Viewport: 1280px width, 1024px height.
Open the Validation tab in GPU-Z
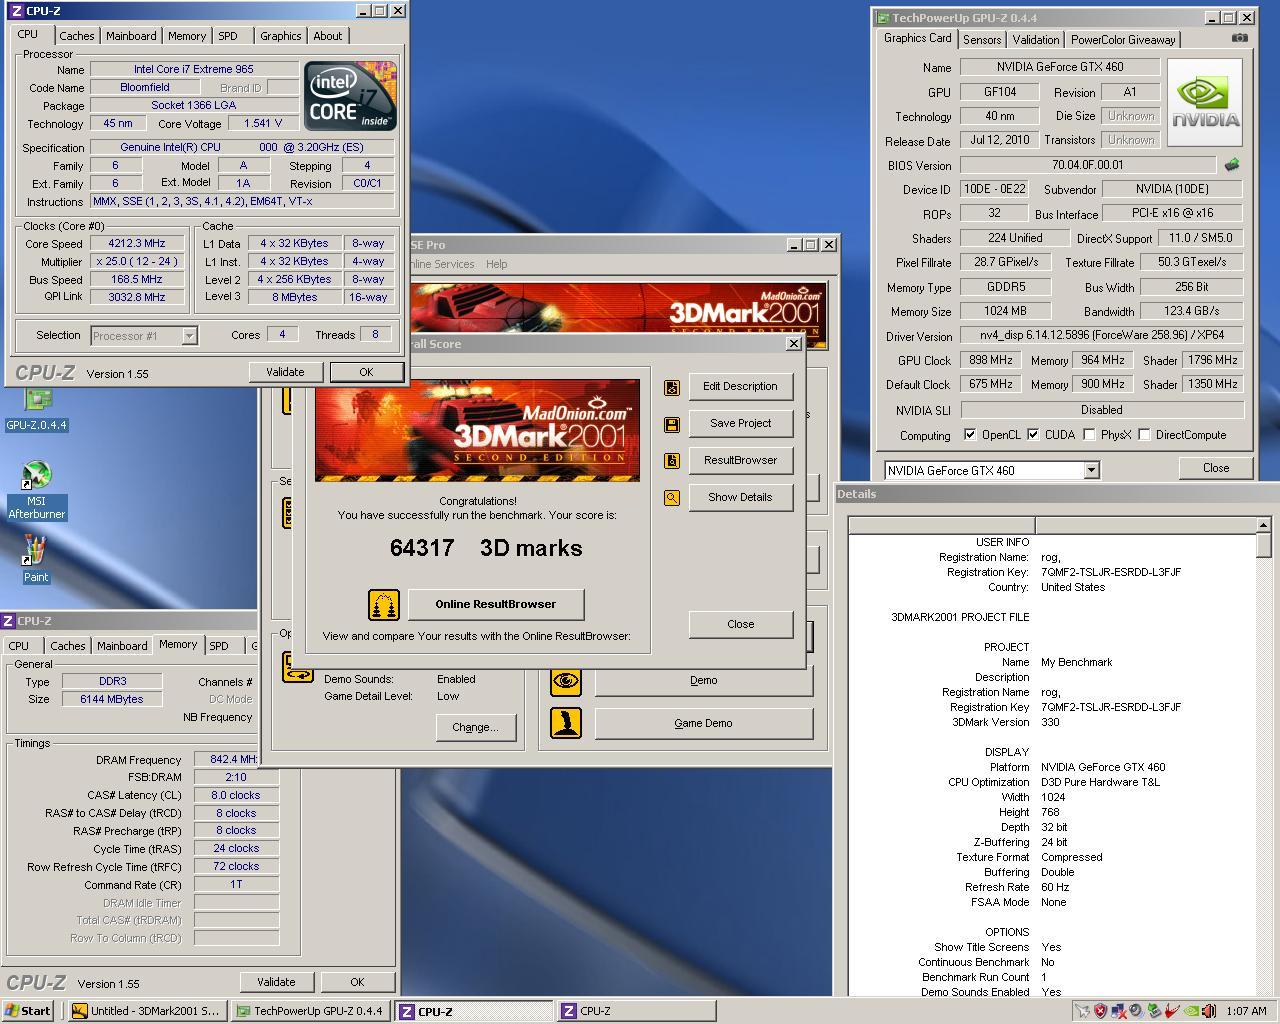1035,40
